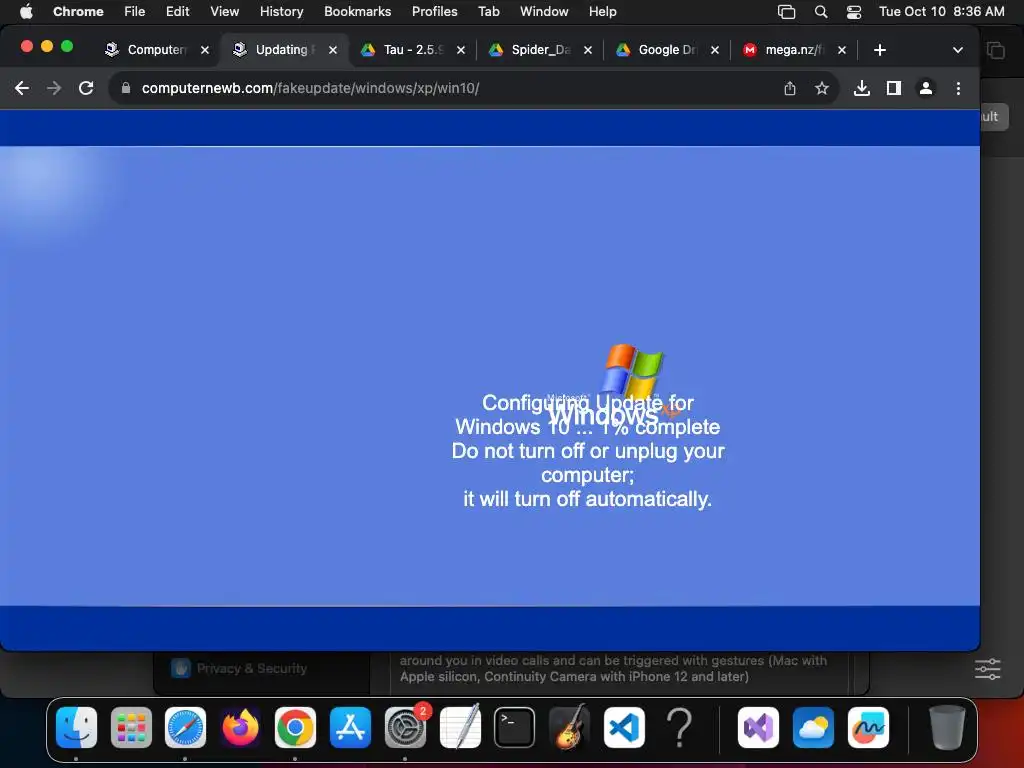Open the Window menu

544,12
